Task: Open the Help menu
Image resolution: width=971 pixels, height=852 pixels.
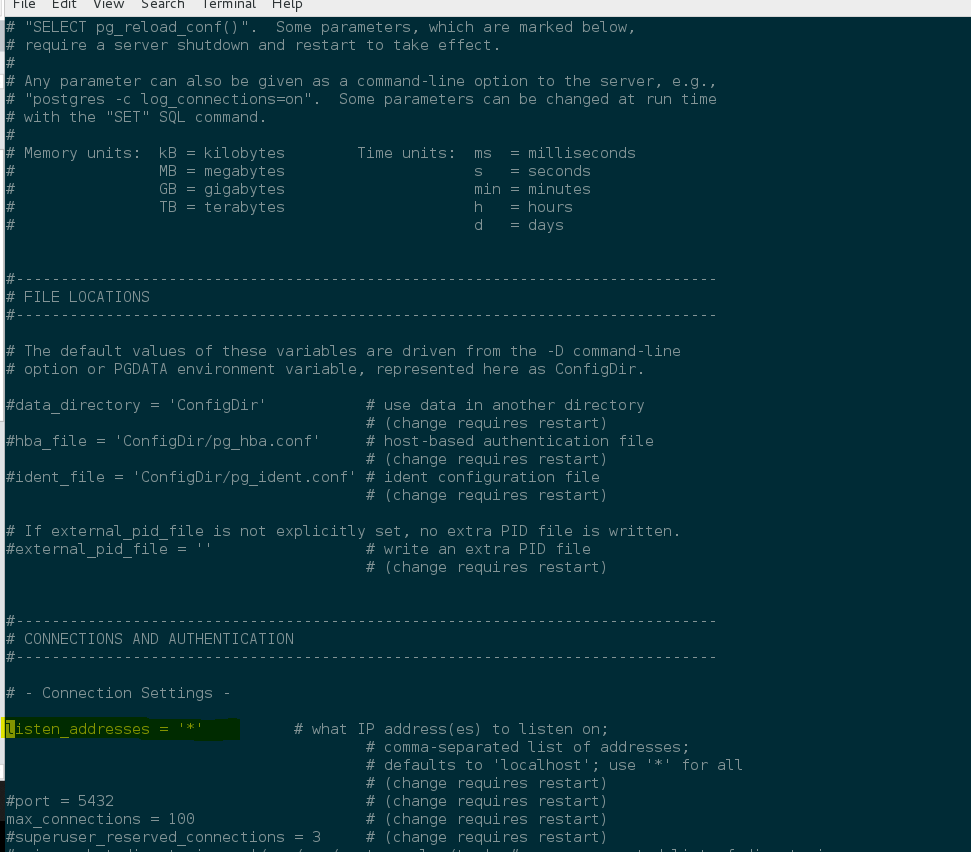Action: point(287,5)
